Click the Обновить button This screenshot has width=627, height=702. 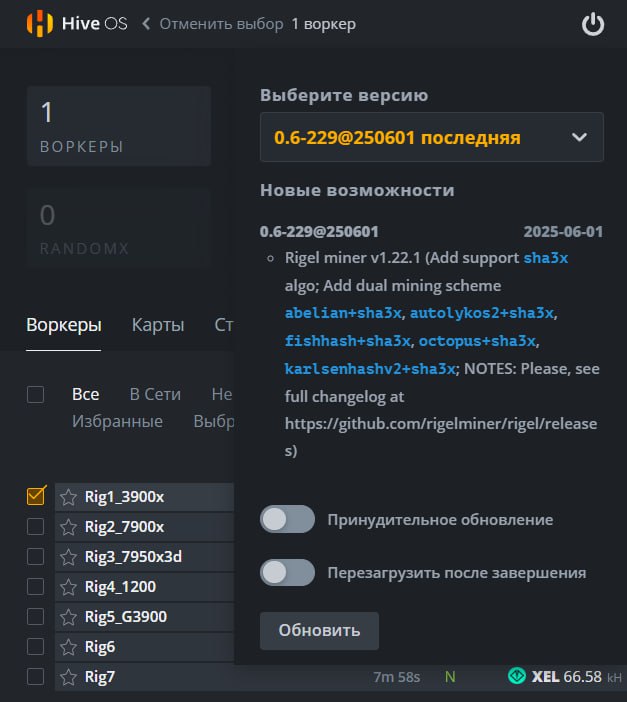point(319,631)
